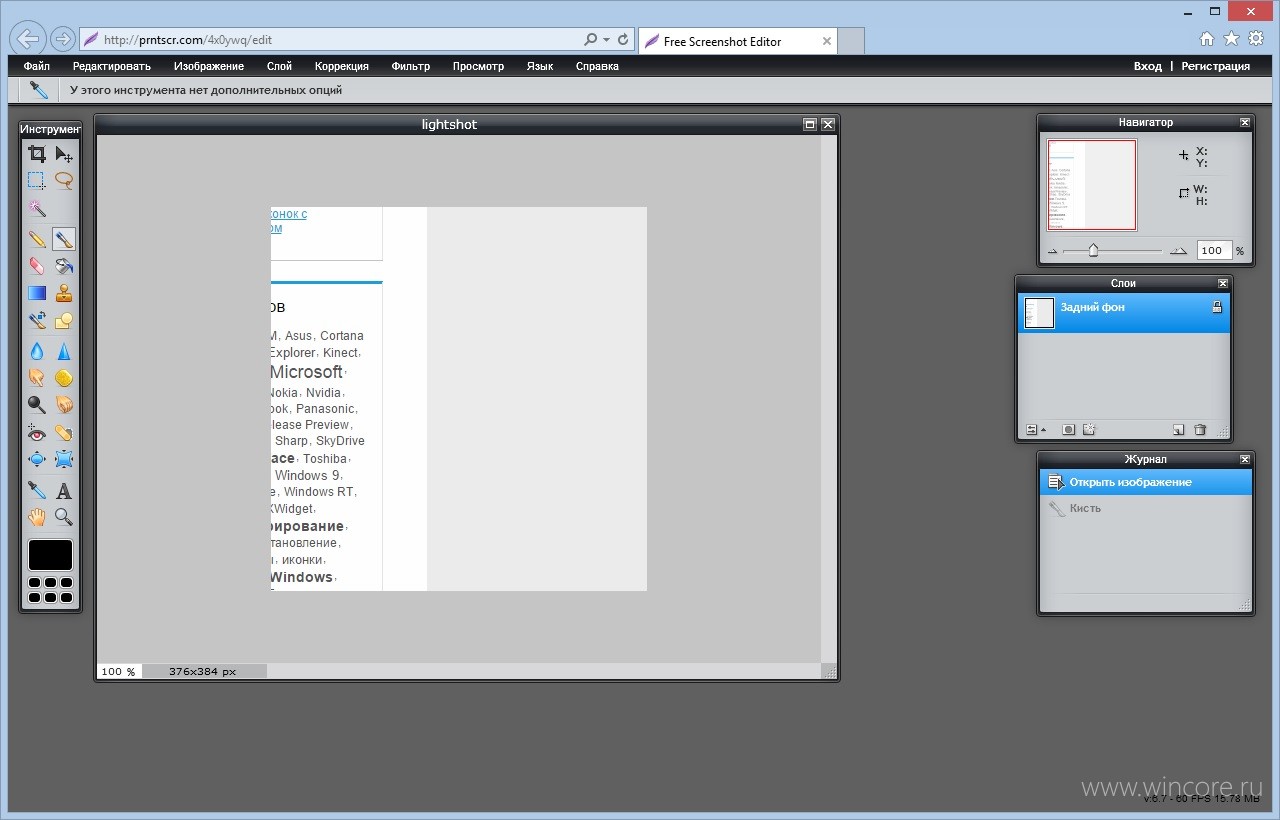
Task: Select the Move tool
Action: (x=64, y=154)
